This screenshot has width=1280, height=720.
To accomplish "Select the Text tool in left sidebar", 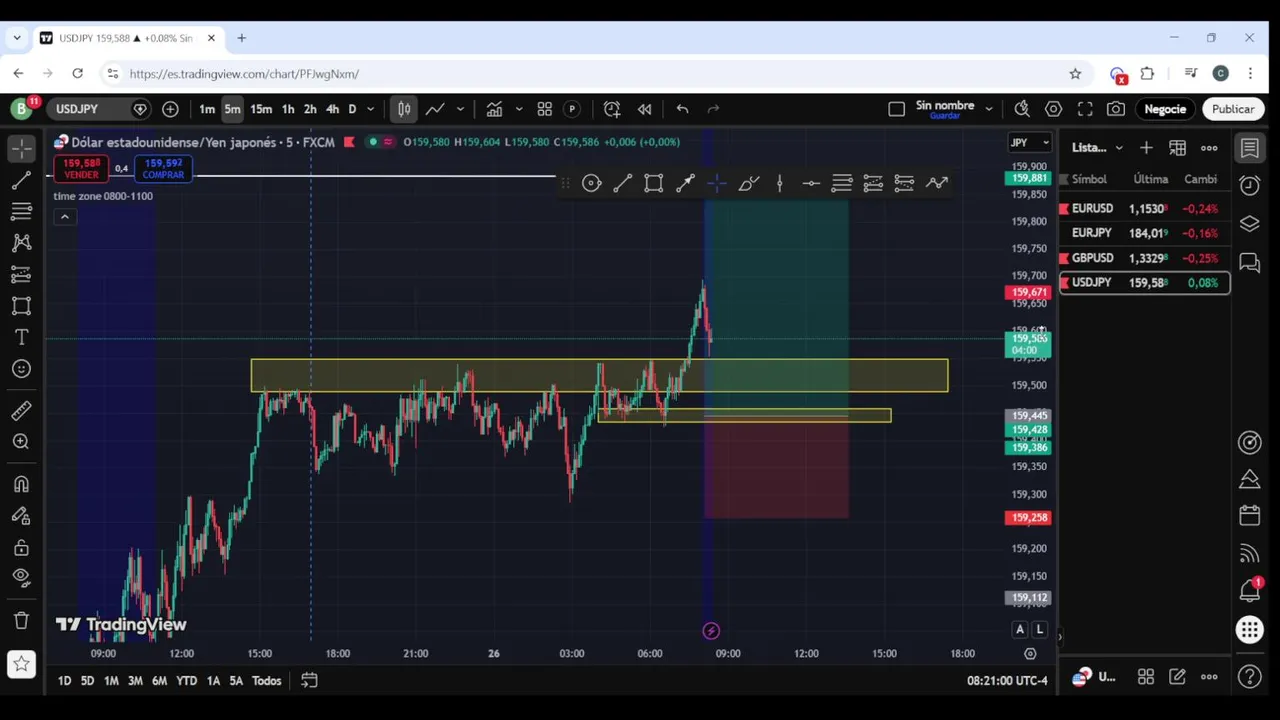I will (x=21, y=338).
